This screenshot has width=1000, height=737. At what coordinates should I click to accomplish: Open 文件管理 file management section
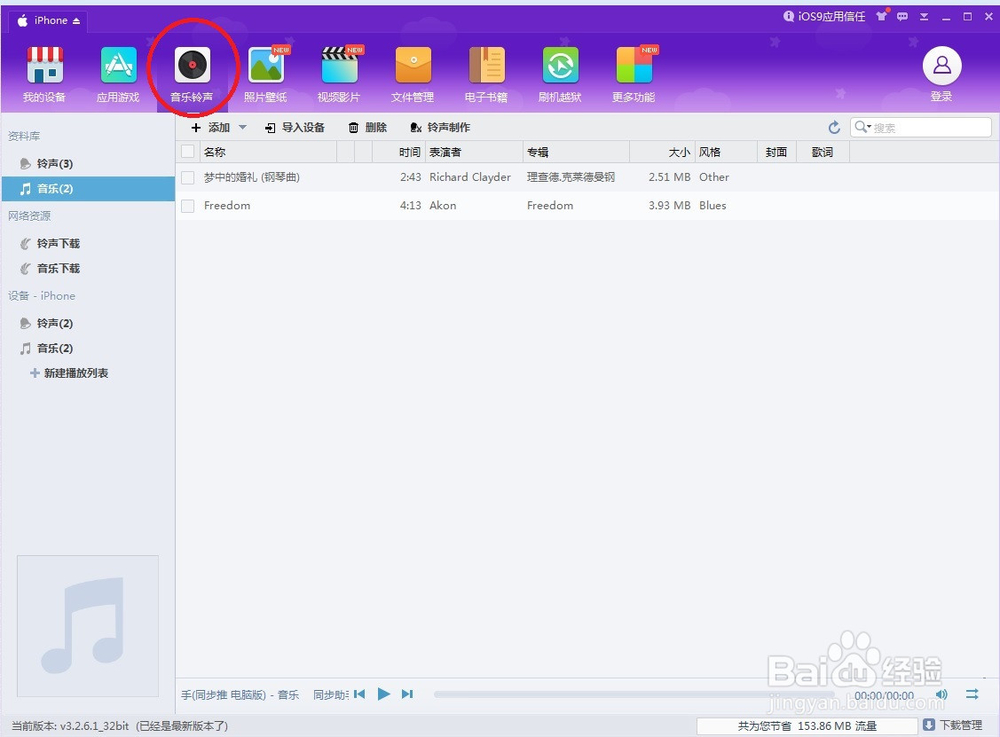pos(413,73)
